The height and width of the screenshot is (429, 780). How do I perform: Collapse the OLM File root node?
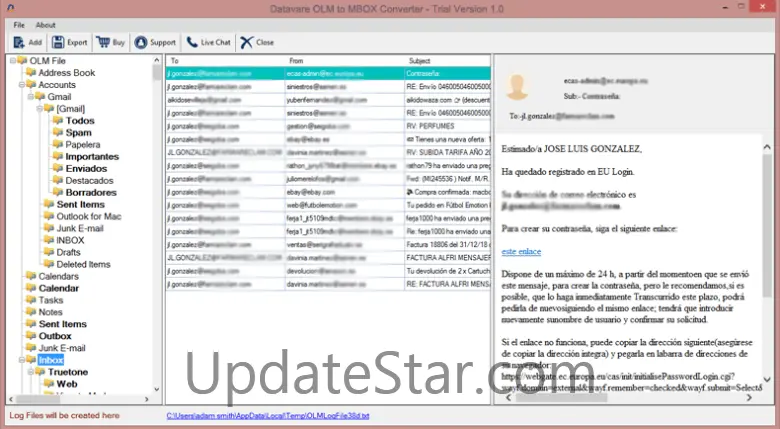pyautogui.click(x=12, y=61)
